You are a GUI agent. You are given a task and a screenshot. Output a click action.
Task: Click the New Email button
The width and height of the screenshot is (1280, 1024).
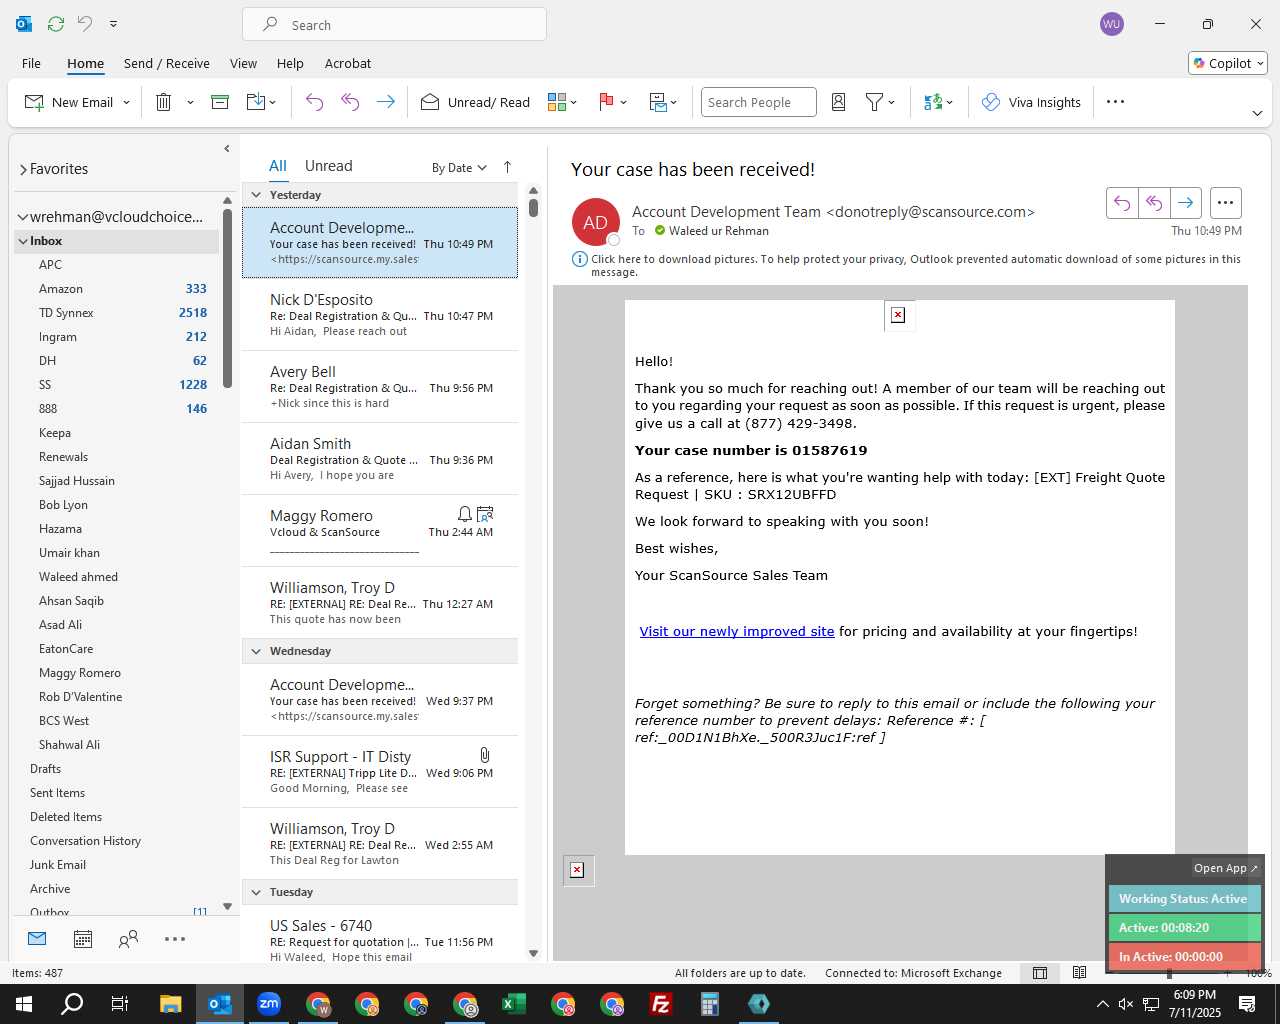[69, 102]
